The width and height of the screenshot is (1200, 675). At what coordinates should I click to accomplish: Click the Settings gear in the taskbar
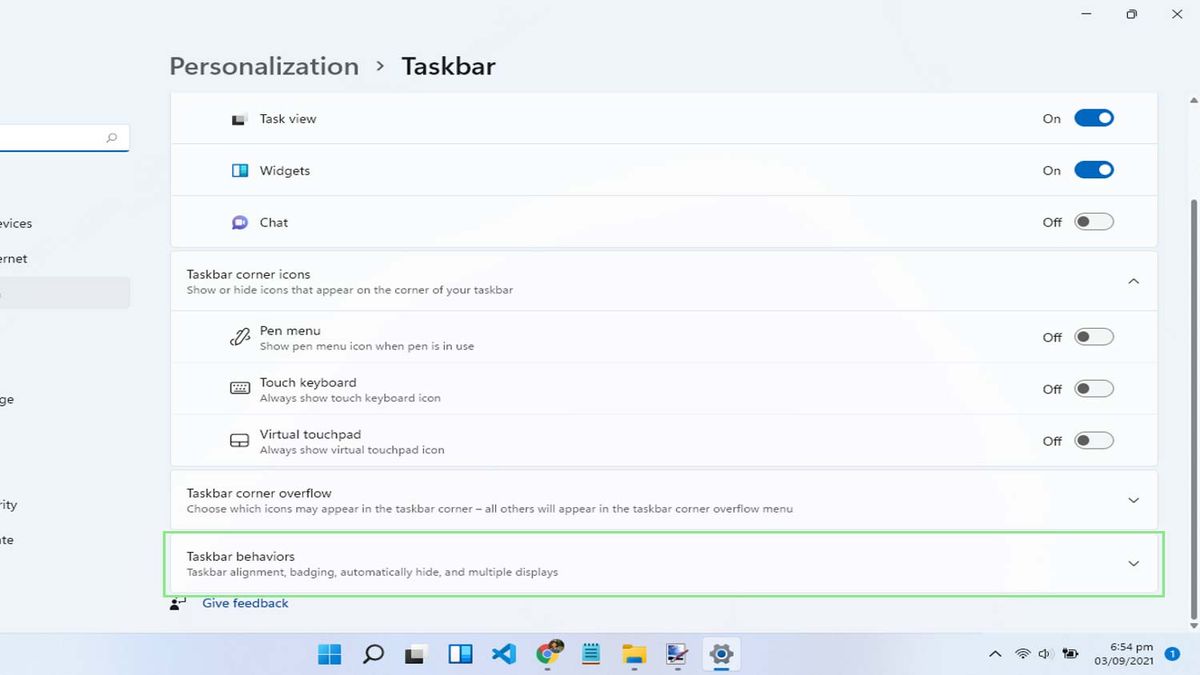tap(720, 653)
